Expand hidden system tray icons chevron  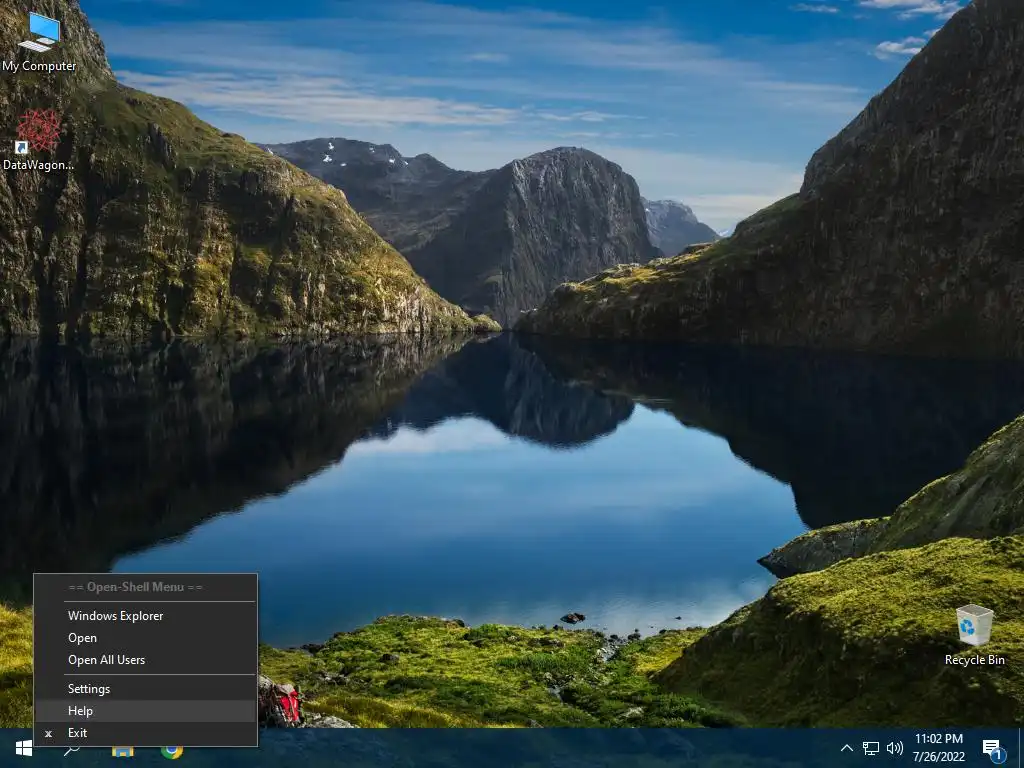click(846, 748)
